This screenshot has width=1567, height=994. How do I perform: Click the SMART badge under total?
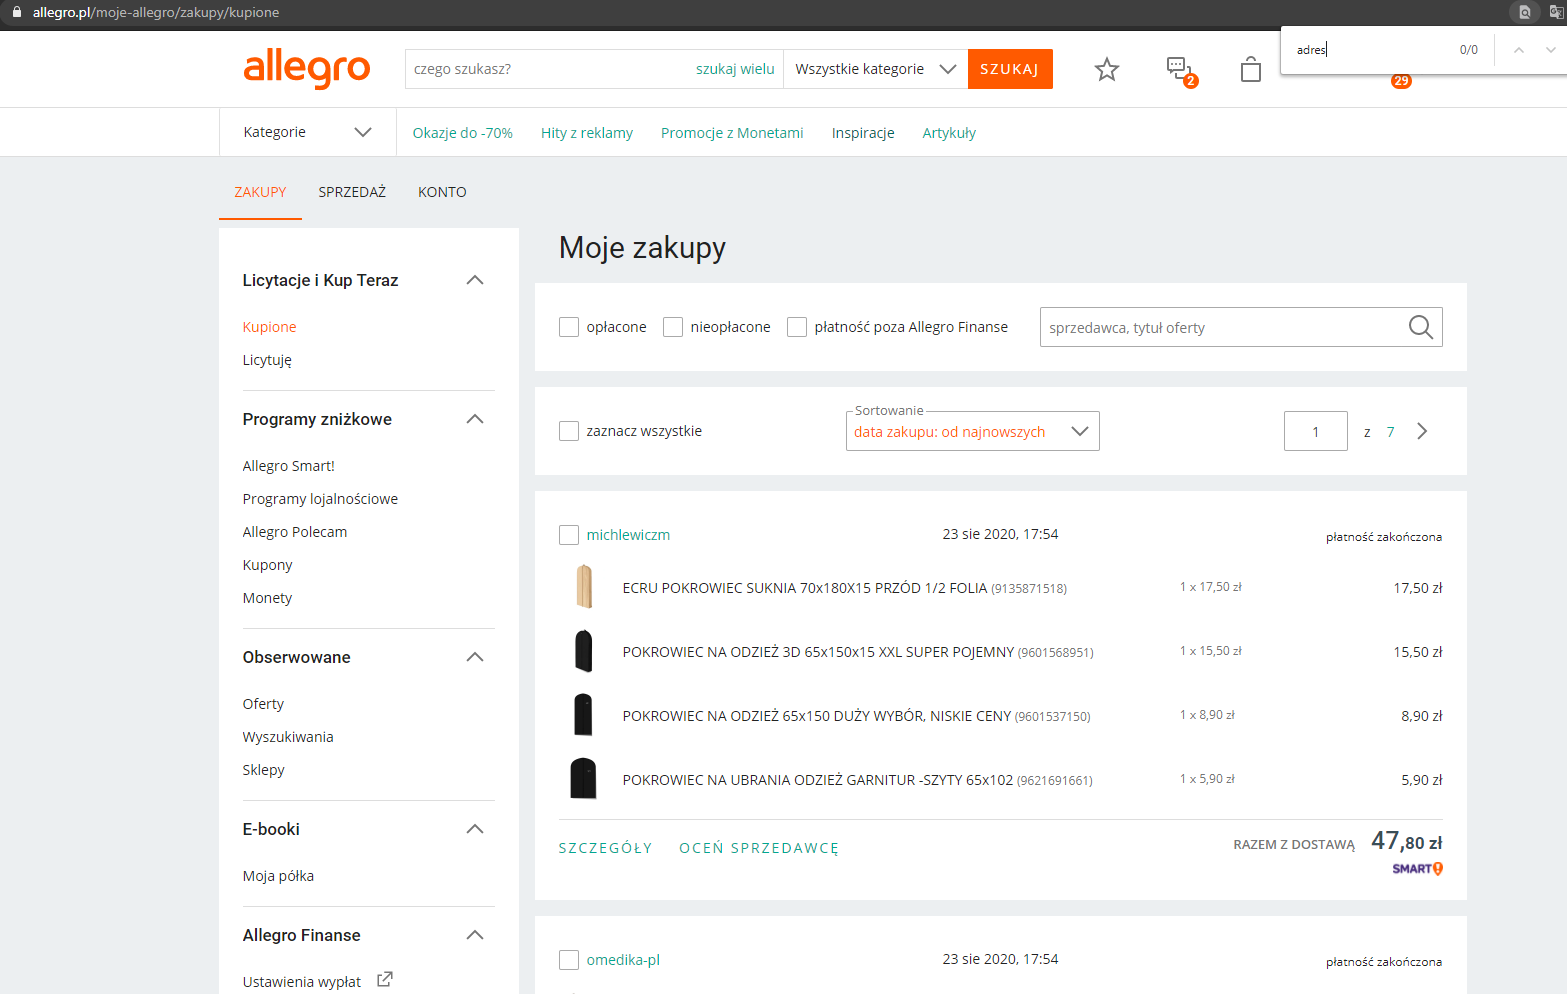coord(1417,869)
